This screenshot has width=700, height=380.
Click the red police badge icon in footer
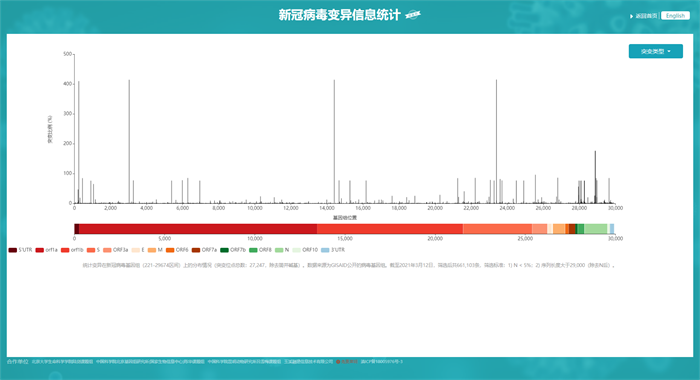[338, 362]
